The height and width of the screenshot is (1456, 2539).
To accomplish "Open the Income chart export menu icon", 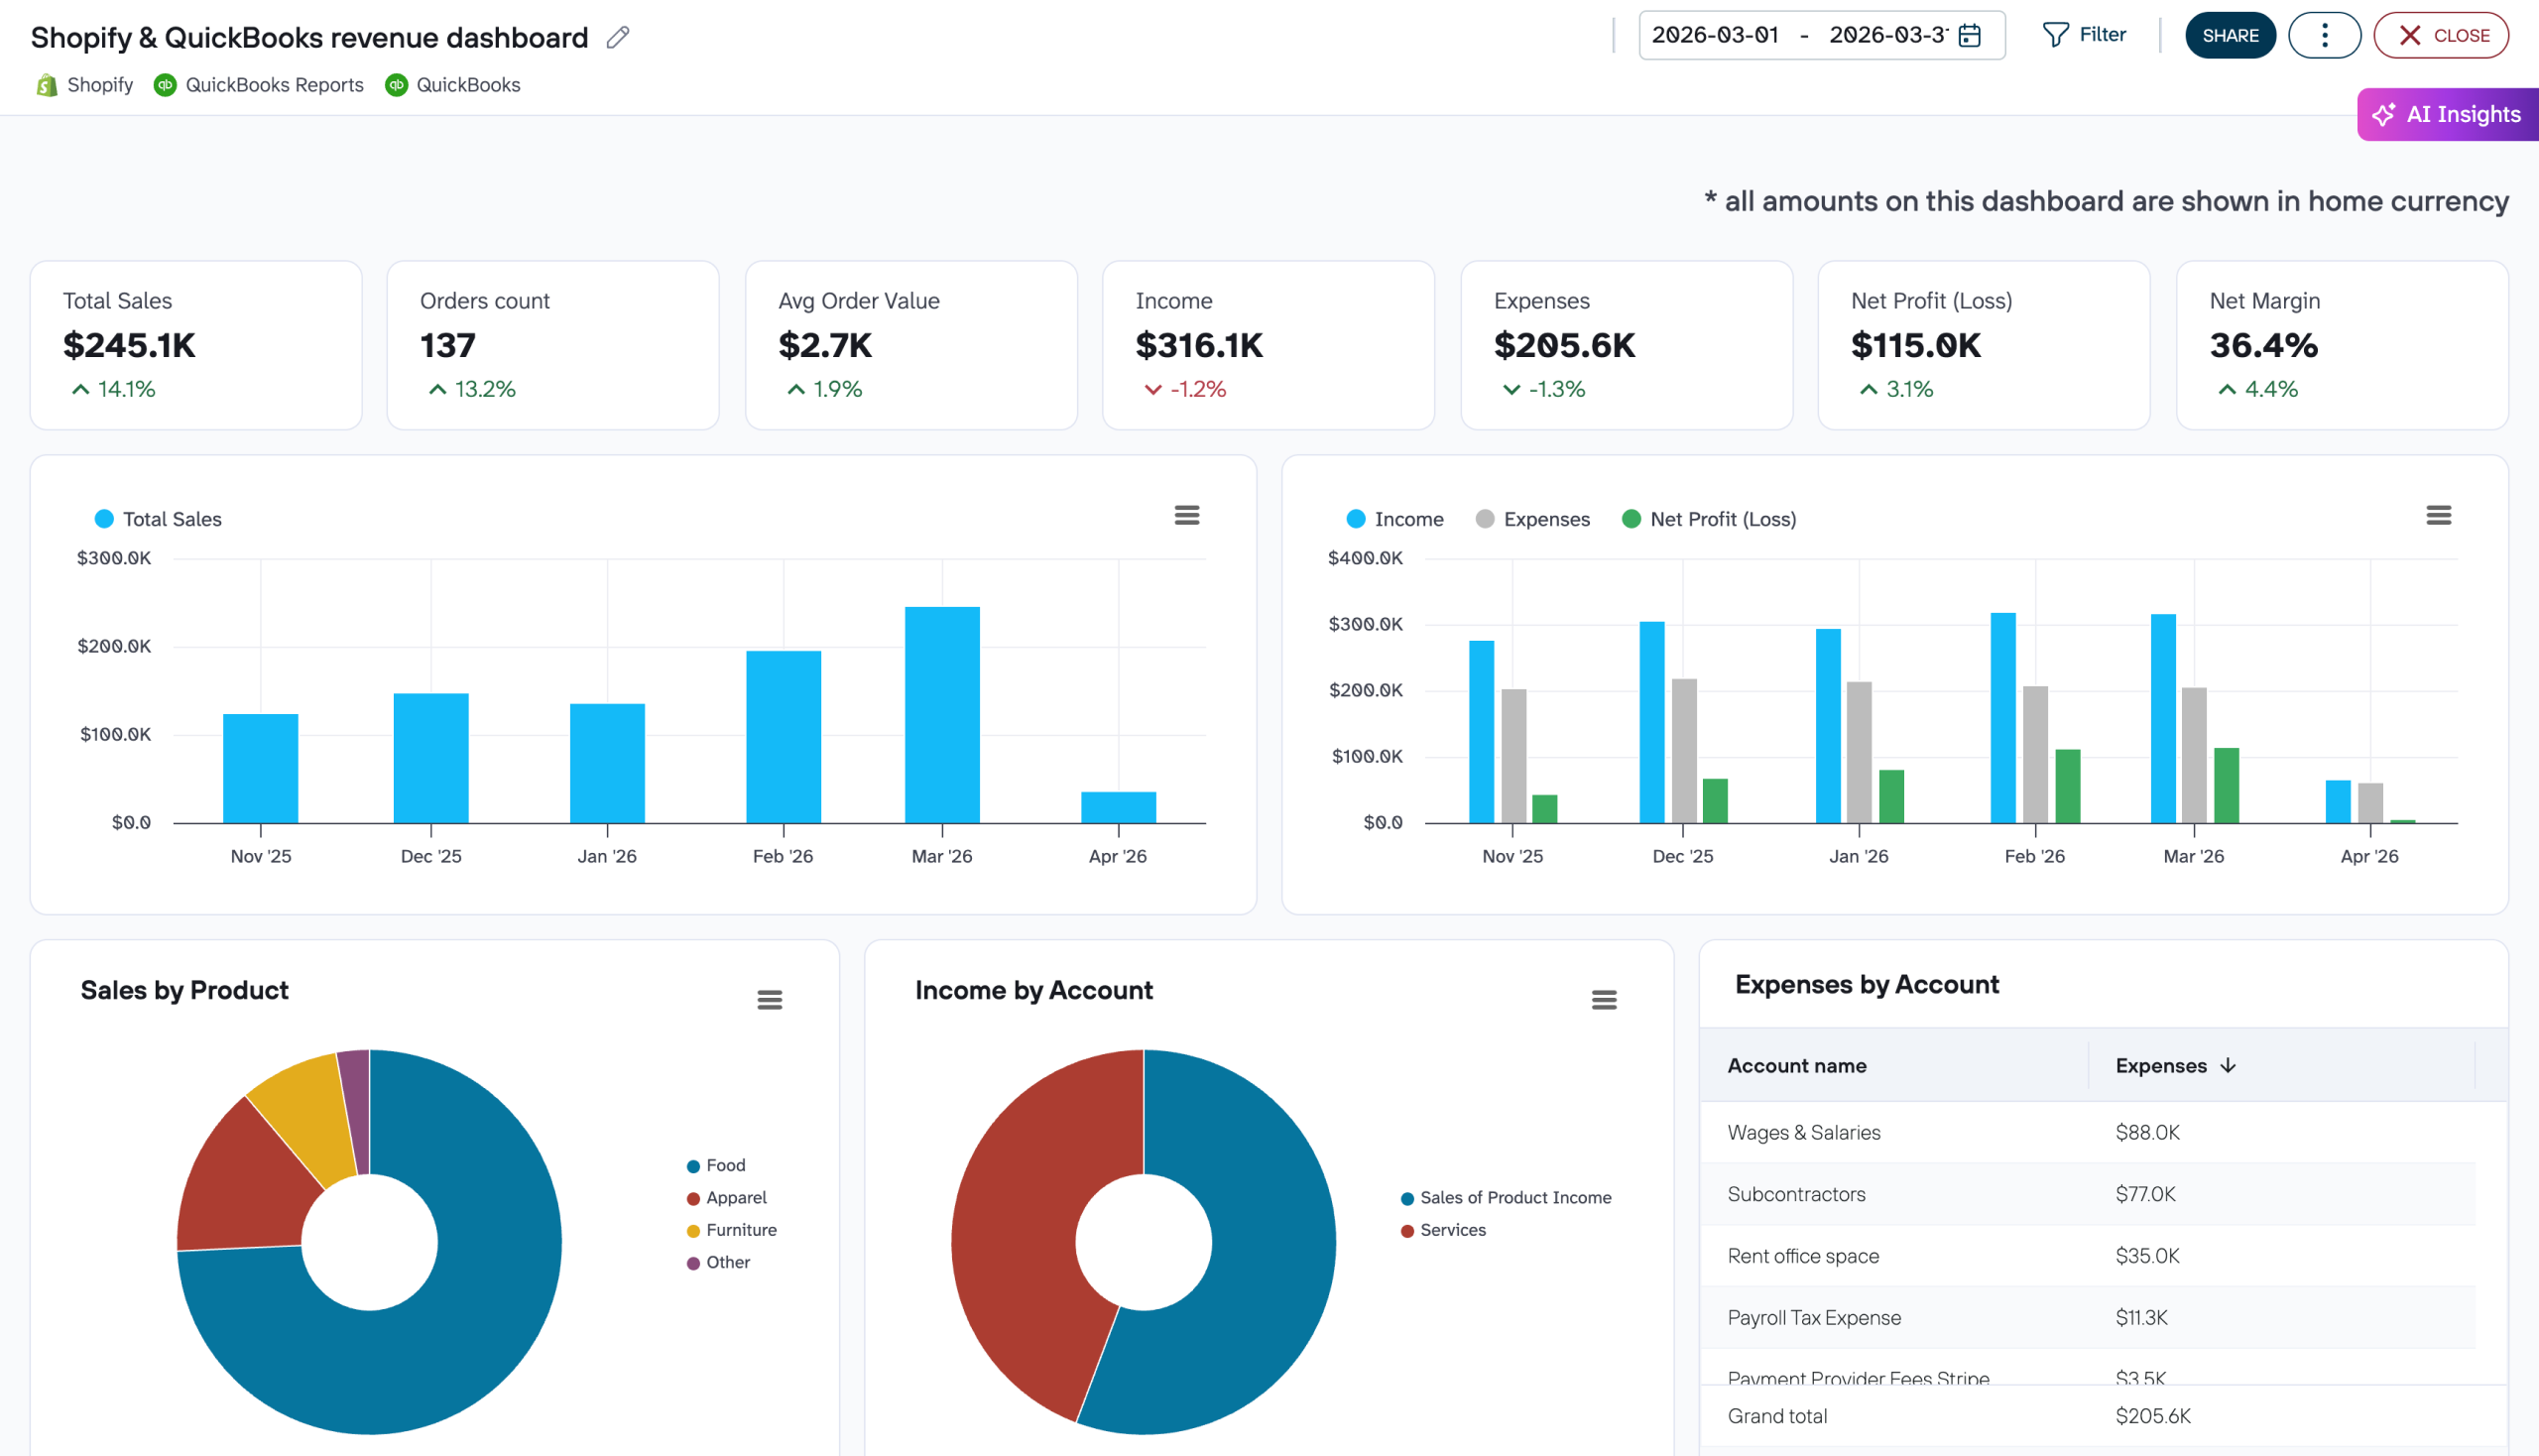I will click(x=2438, y=514).
